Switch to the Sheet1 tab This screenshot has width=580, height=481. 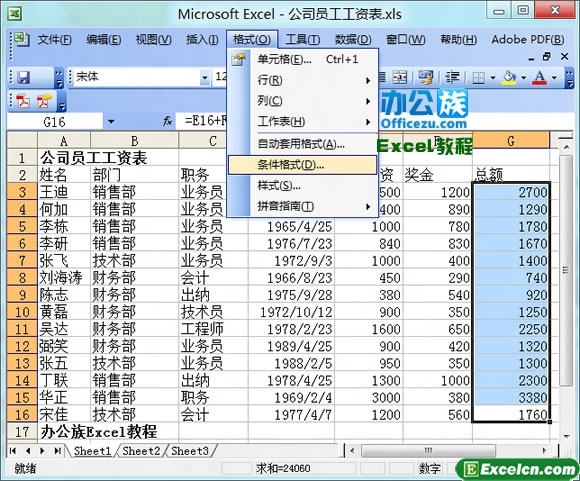click(x=92, y=451)
